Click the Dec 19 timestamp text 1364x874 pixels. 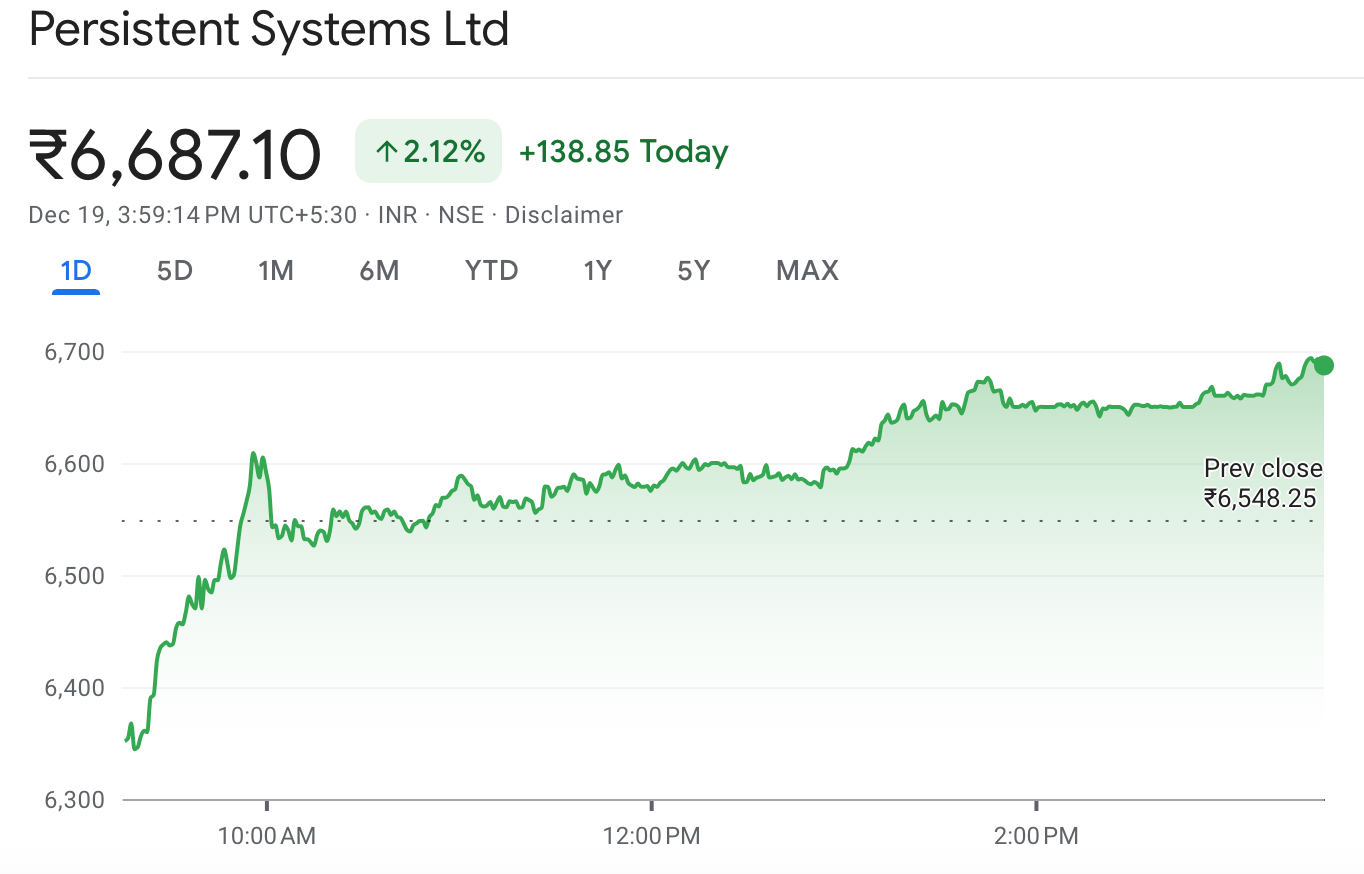(193, 215)
